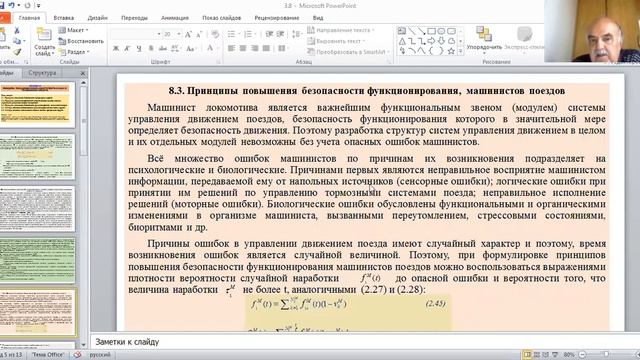Select the green second slide thumbnail

coord(38,157)
